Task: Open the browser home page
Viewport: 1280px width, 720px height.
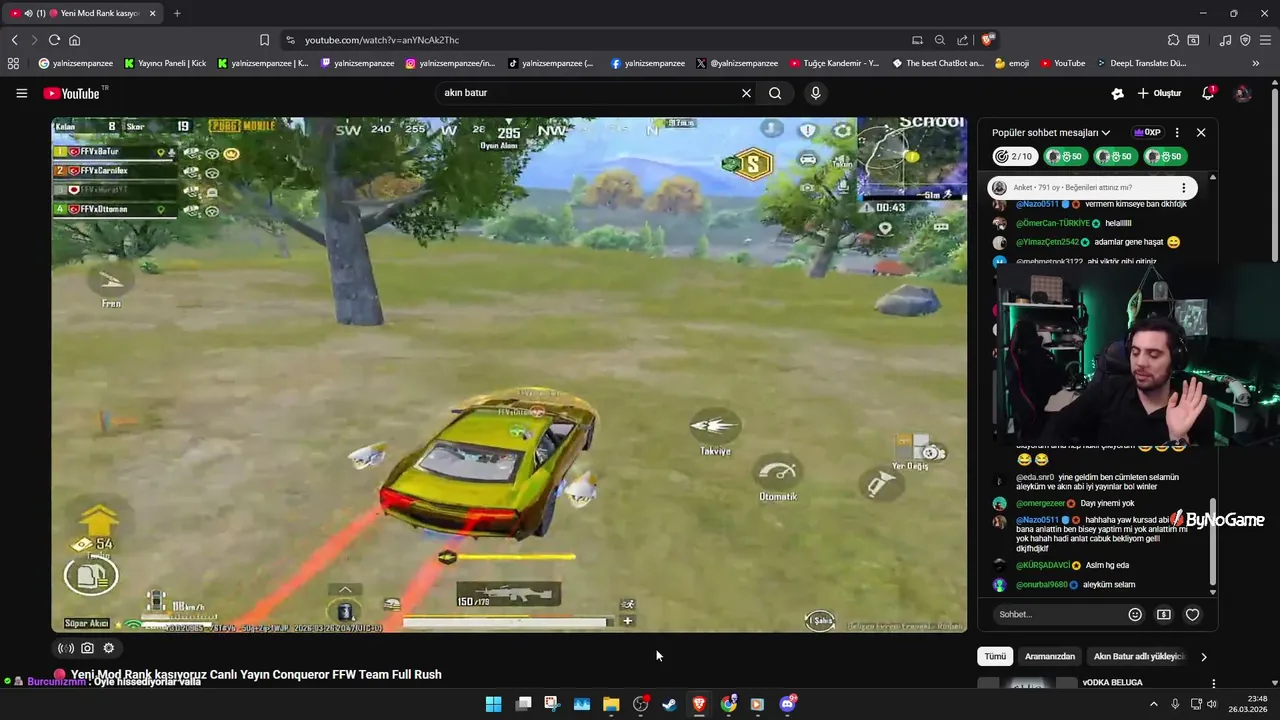Action: [x=74, y=40]
